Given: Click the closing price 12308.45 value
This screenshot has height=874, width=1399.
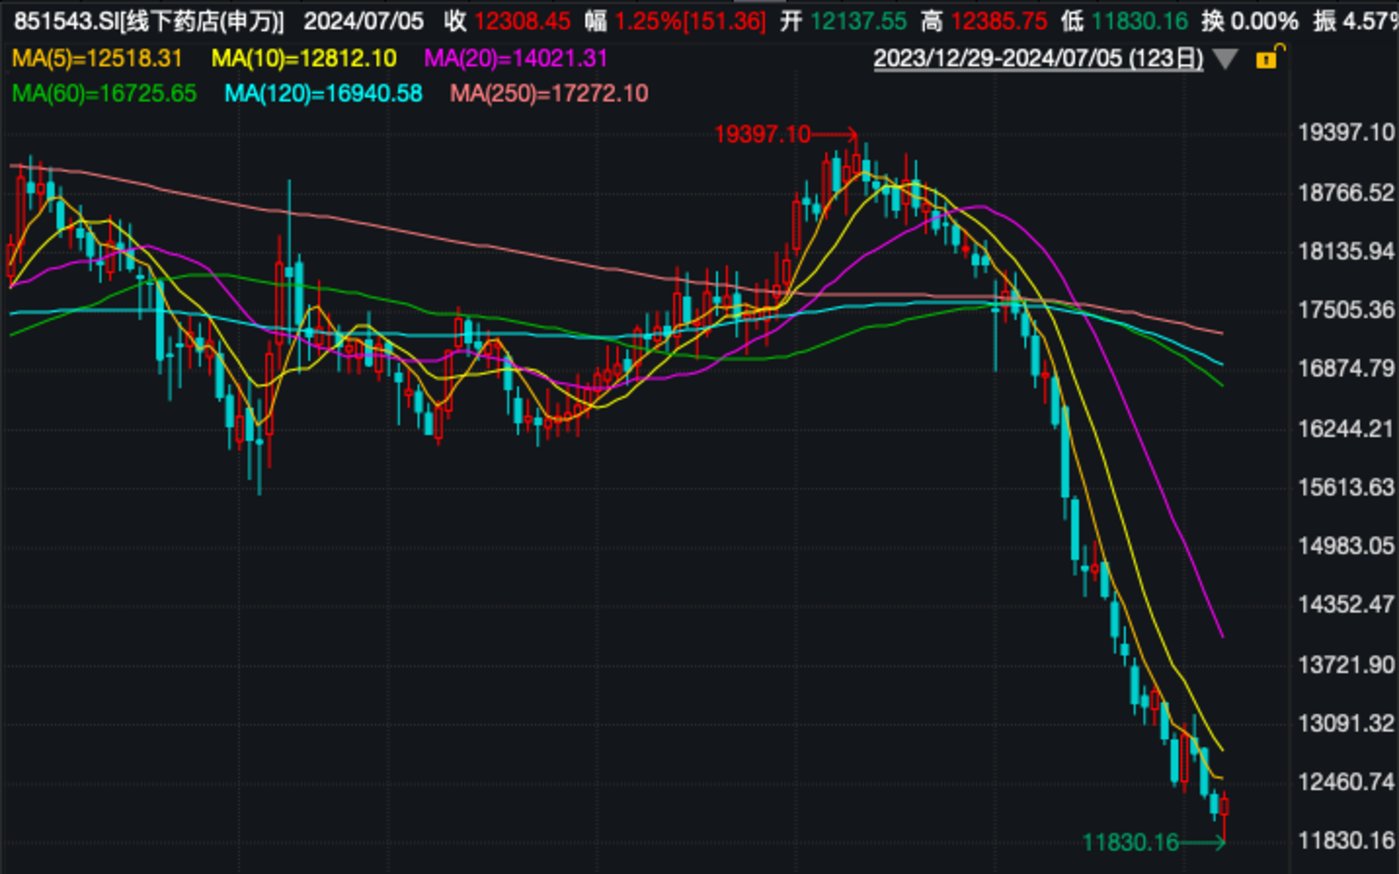Looking at the screenshot, I should tap(522, 21).
